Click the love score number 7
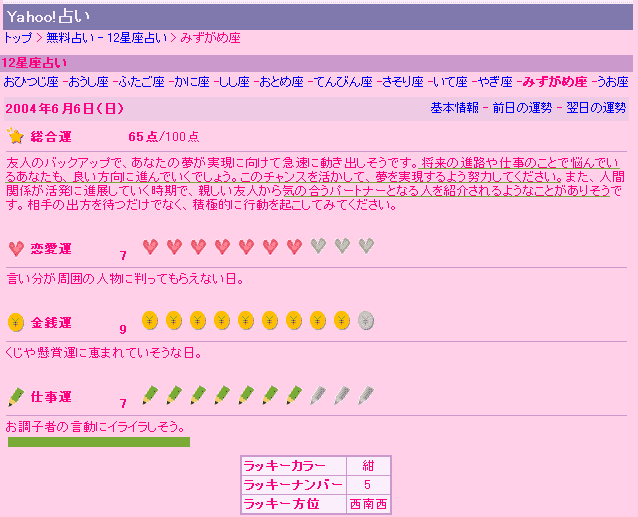 123,255
